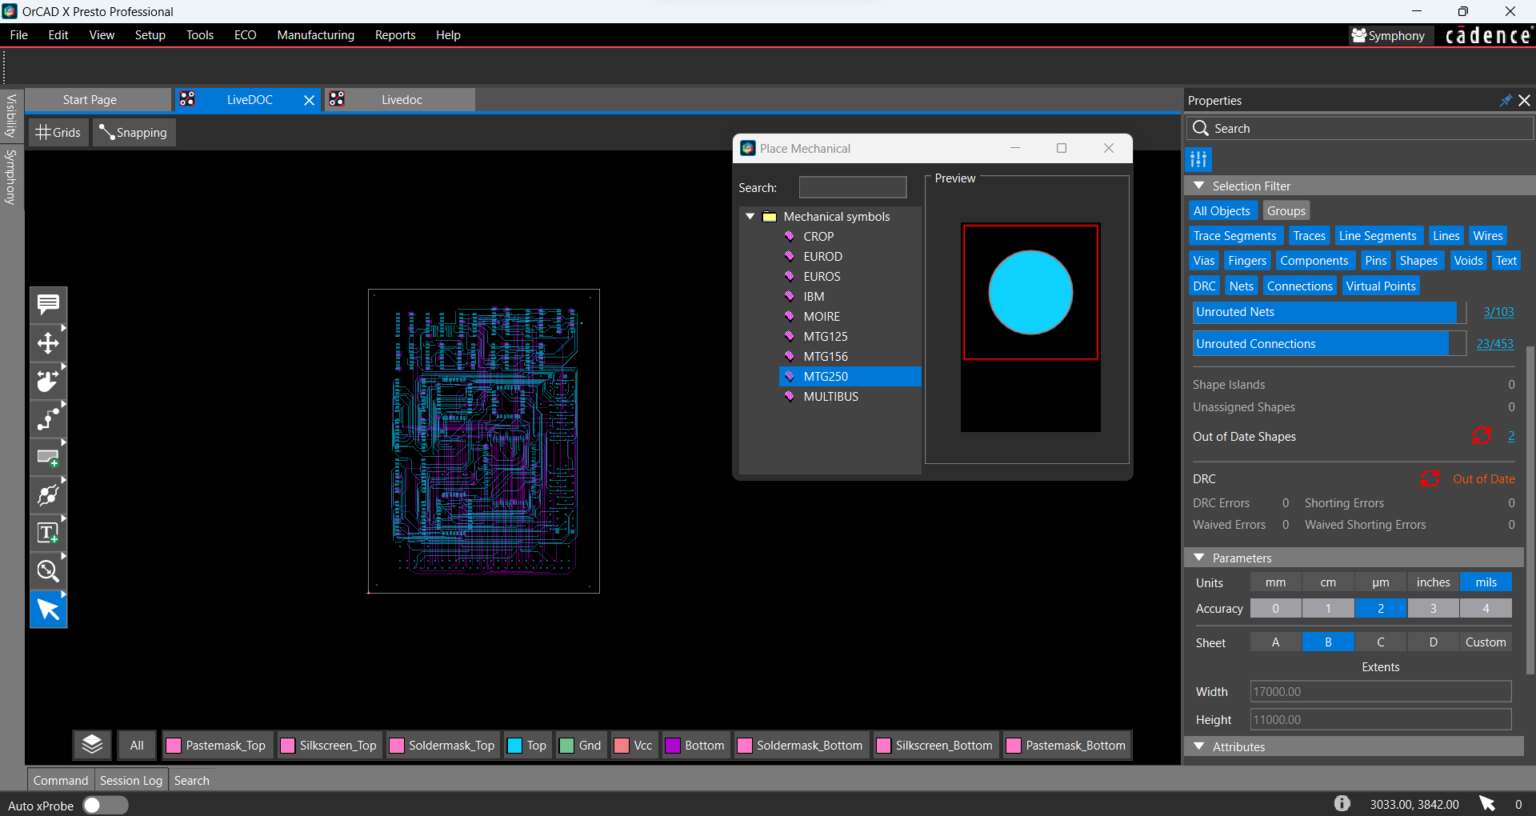Open the 23/453 unrouted connections link
This screenshot has height=816, width=1536.
[1495, 344]
